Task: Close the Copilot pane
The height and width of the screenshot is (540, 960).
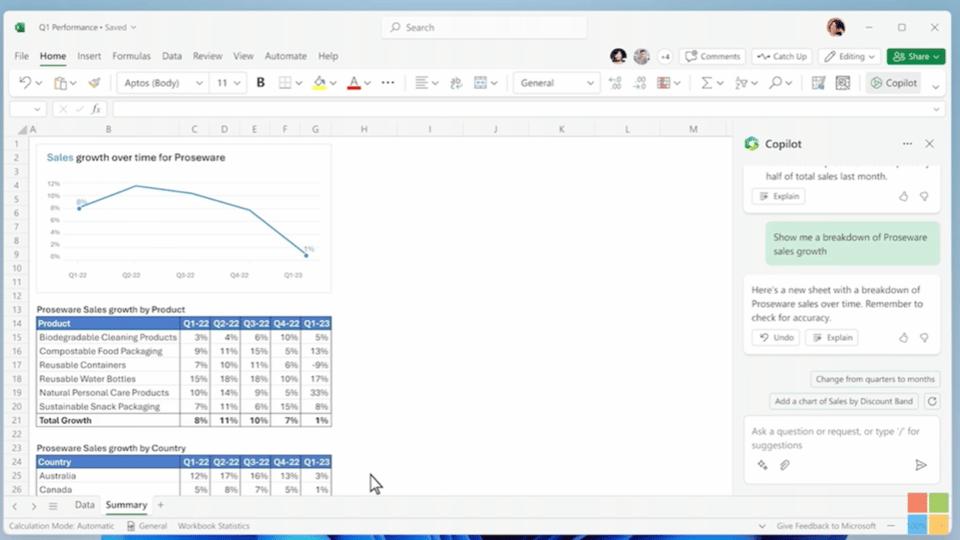Action: pos(929,144)
